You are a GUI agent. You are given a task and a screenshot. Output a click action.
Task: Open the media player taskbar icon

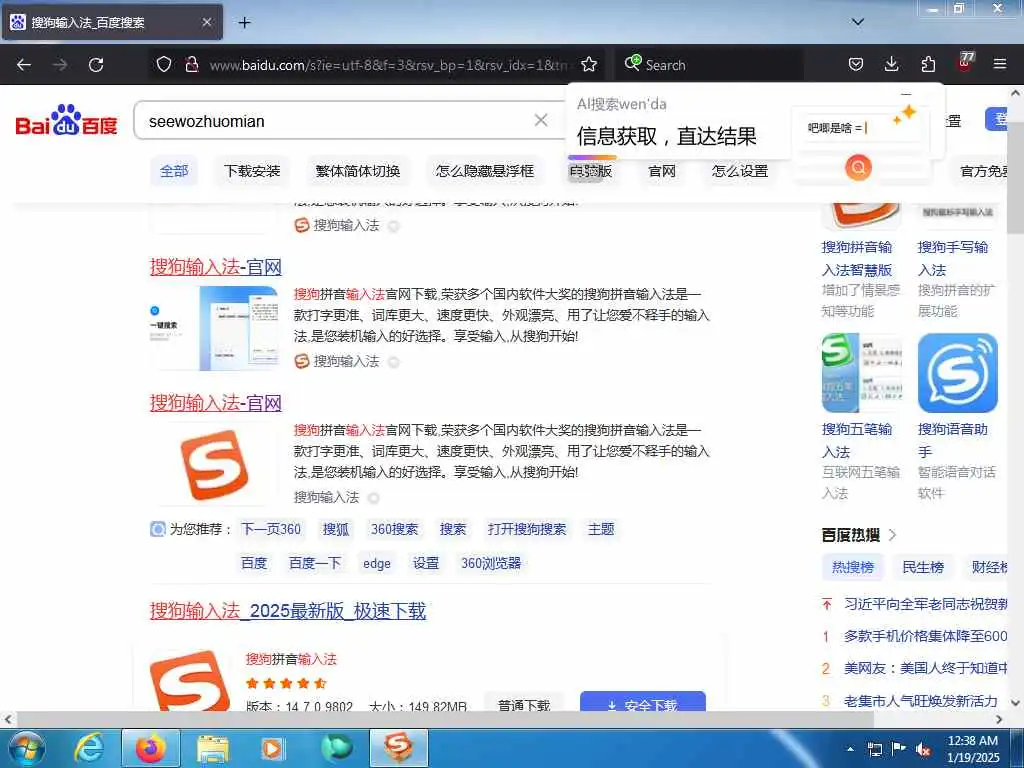pos(272,748)
